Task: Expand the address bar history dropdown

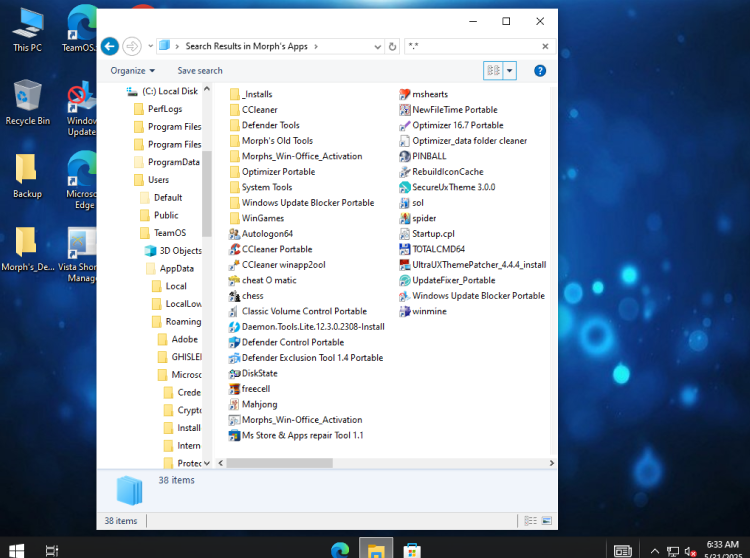Action: [x=377, y=46]
